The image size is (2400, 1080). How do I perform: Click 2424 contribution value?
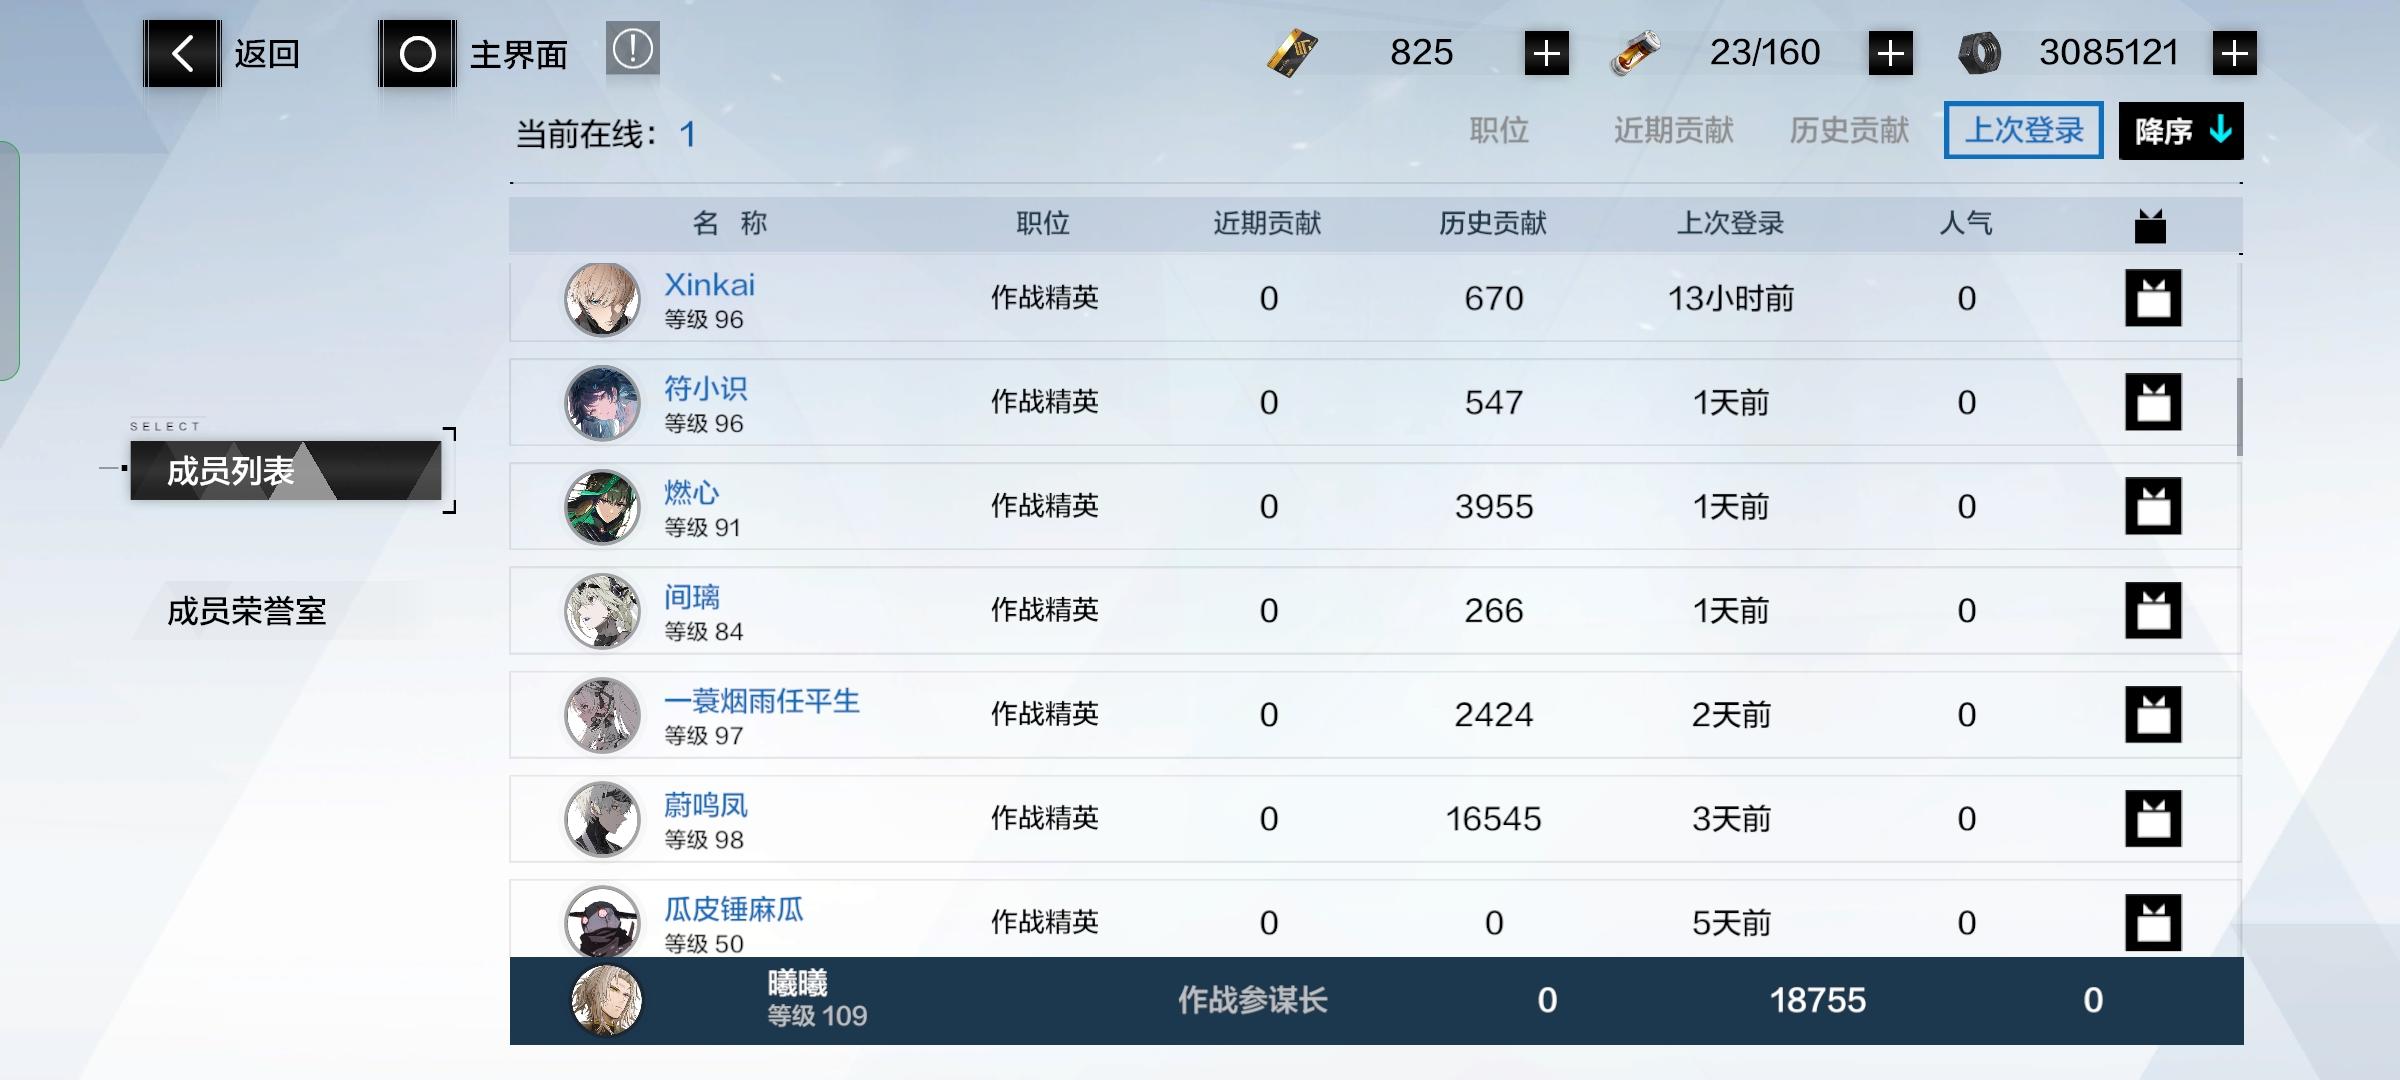point(1493,715)
